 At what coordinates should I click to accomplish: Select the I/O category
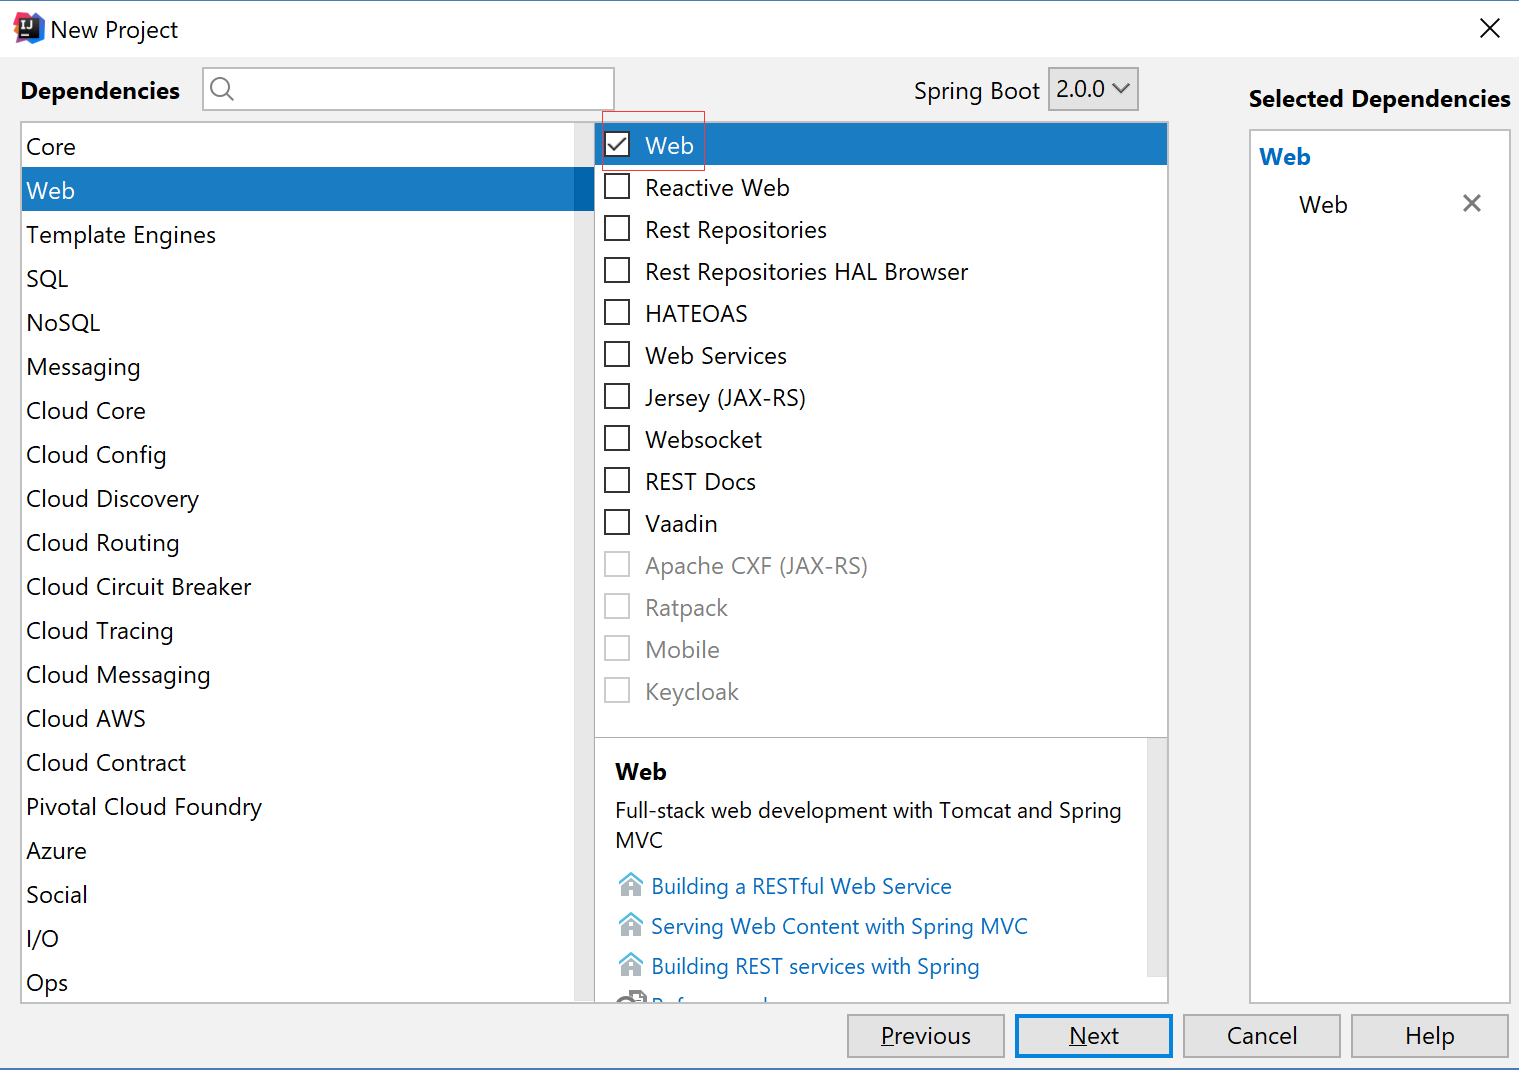coord(298,939)
